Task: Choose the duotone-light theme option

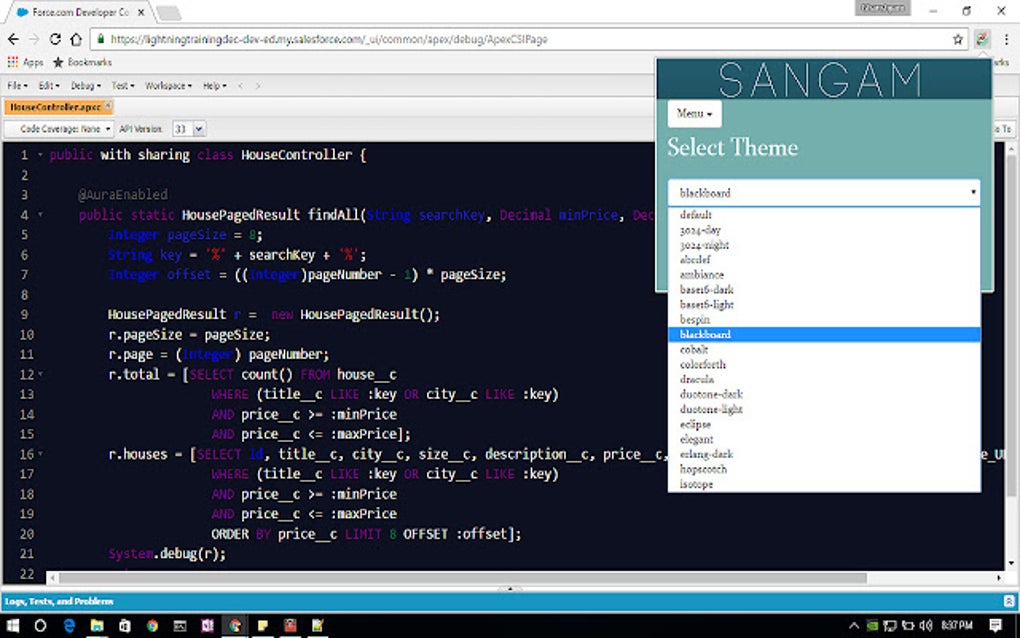Action: click(x=824, y=409)
